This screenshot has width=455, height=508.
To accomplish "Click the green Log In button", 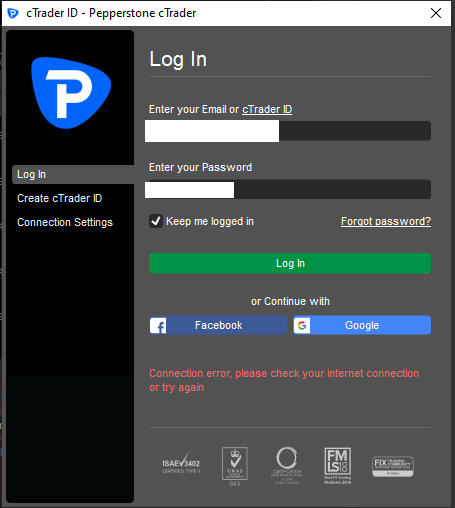I will point(290,263).
